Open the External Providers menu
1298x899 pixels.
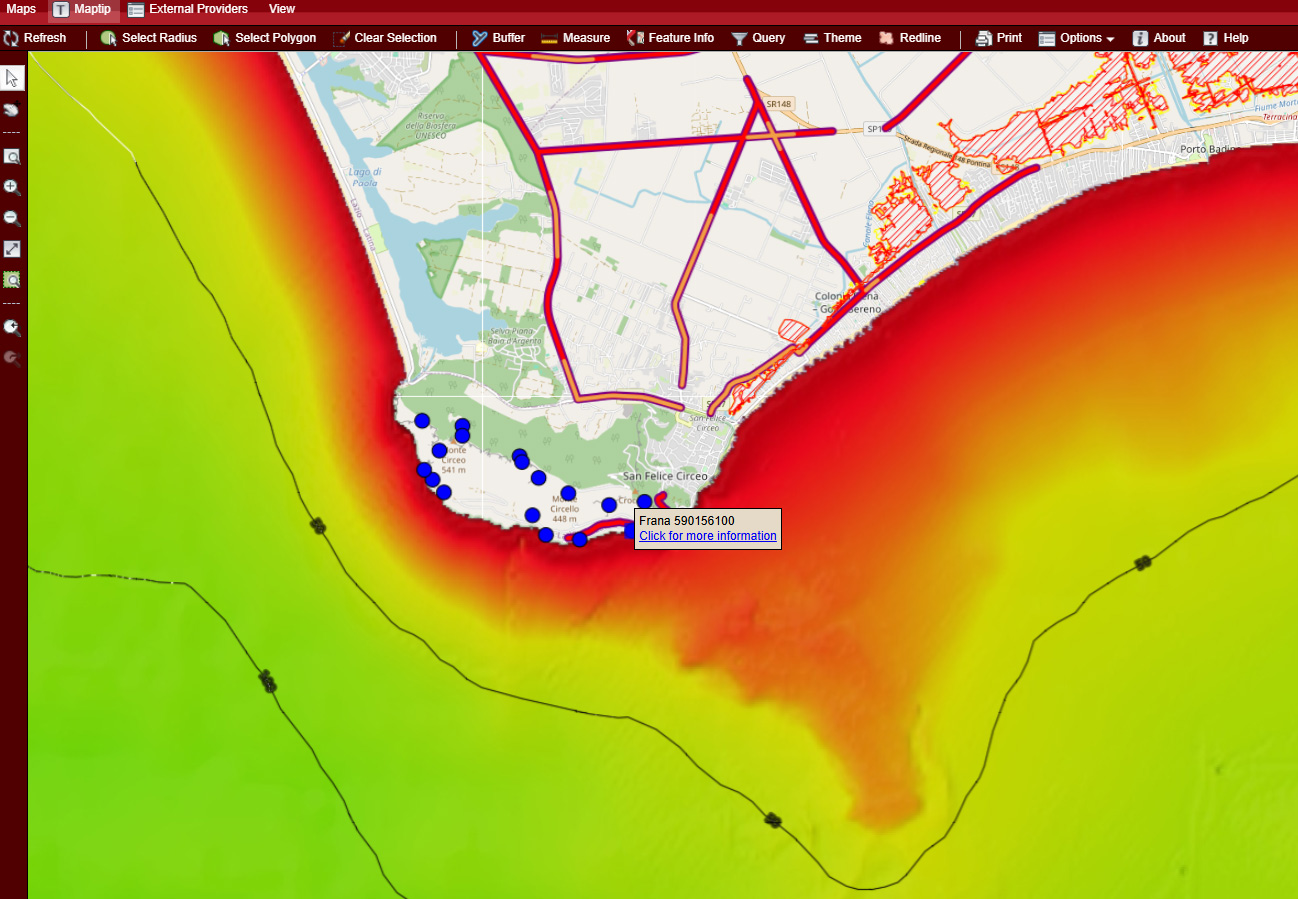188,9
